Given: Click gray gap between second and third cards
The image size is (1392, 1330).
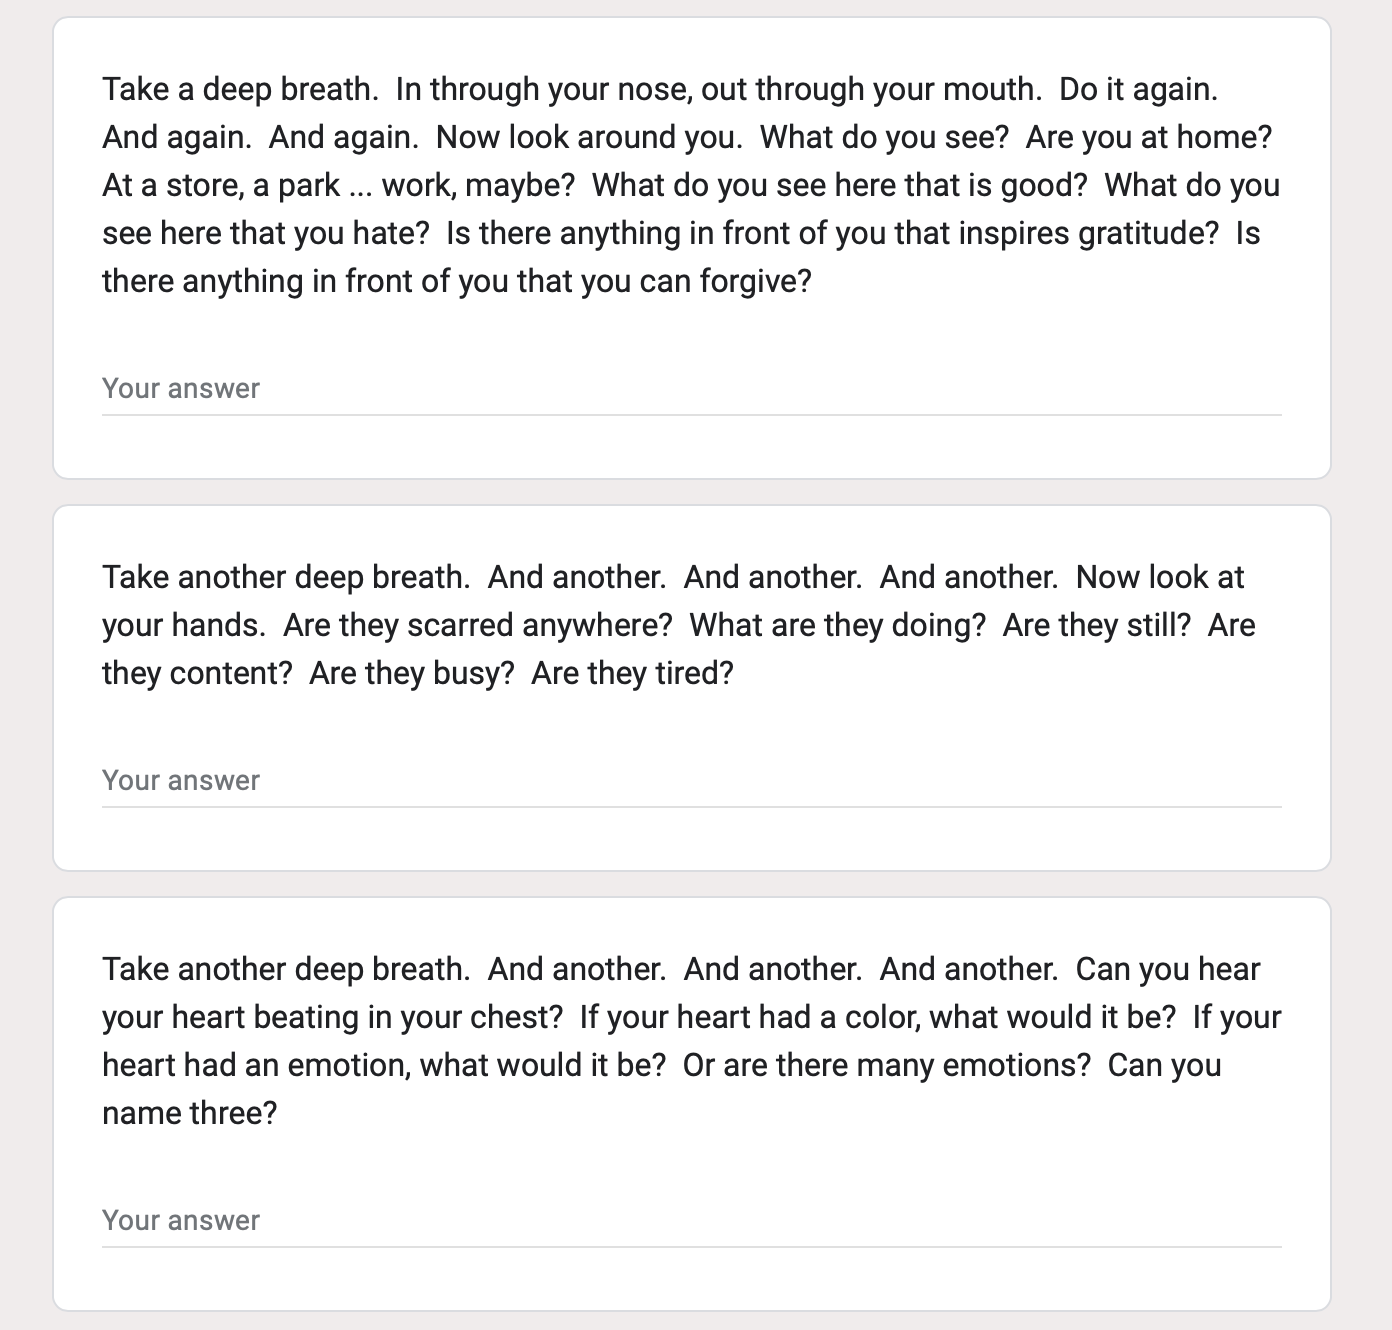Looking at the screenshot, I should click(691, 884).
